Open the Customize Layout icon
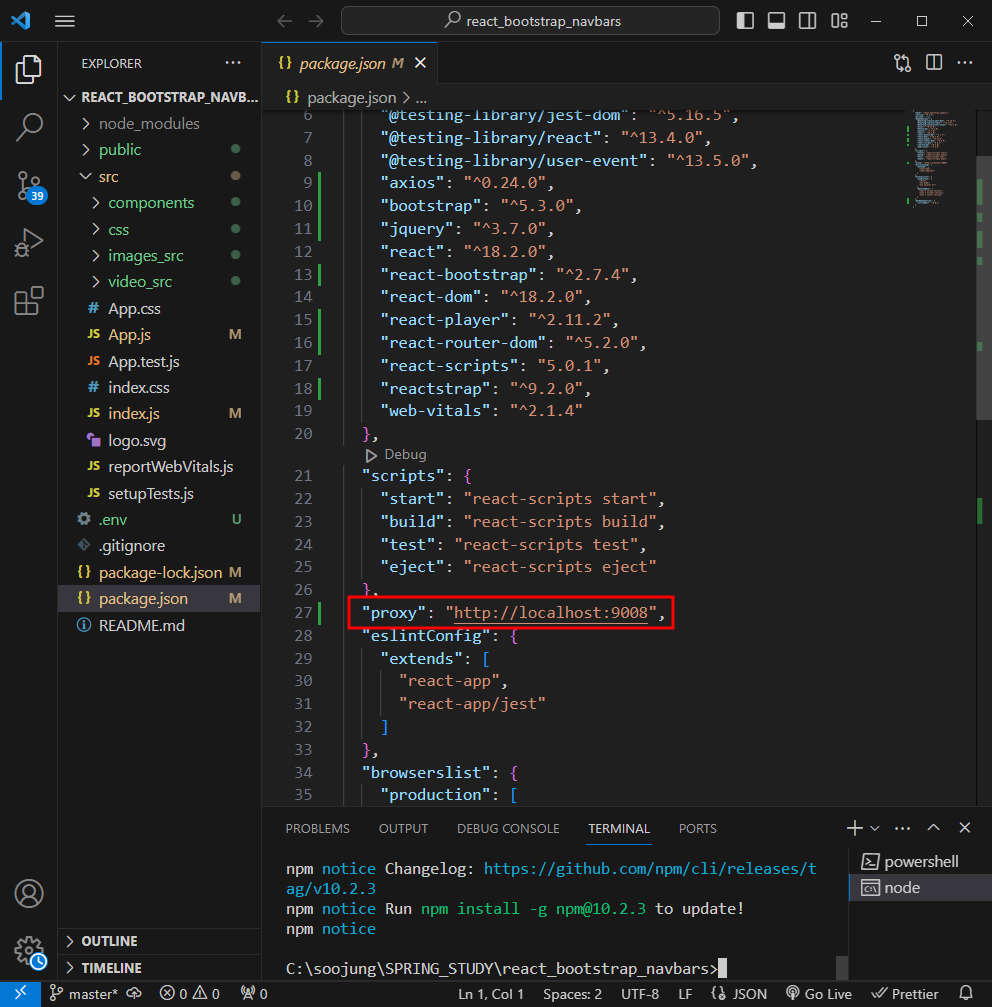992x1007 pixels. coord(839,21)
